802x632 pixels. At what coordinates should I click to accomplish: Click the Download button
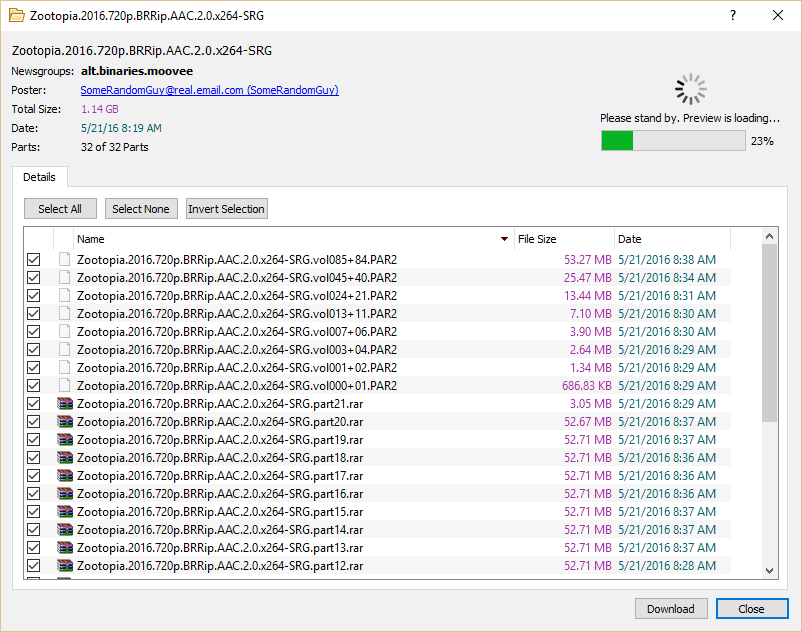point(671,608)
